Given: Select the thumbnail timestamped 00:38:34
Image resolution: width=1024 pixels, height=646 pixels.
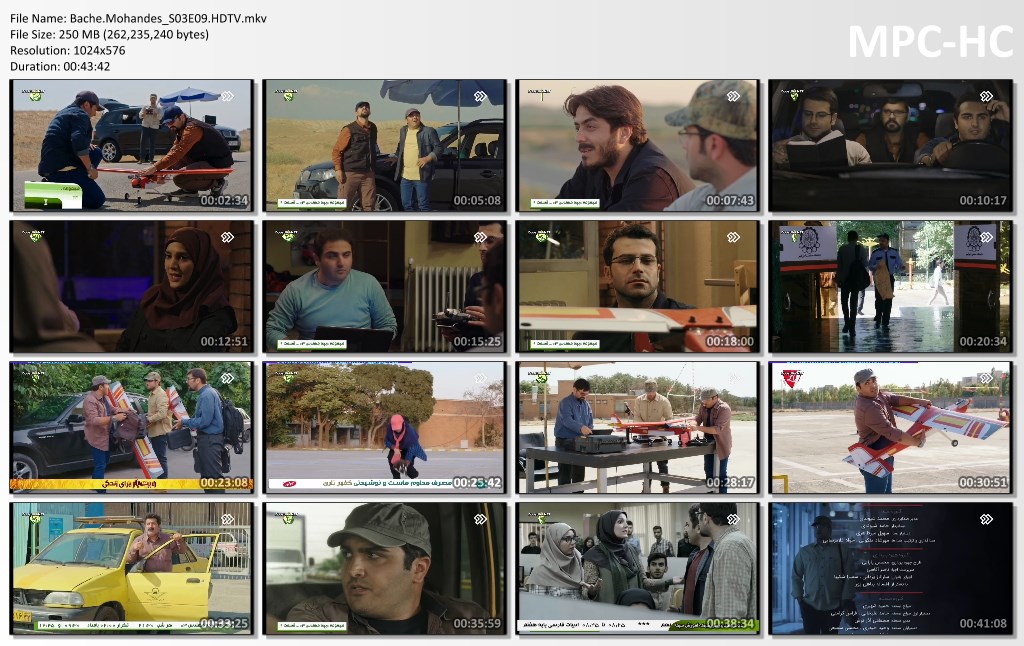Looking at the screenshot, I should pyautogui.click(x=637, y=569).
